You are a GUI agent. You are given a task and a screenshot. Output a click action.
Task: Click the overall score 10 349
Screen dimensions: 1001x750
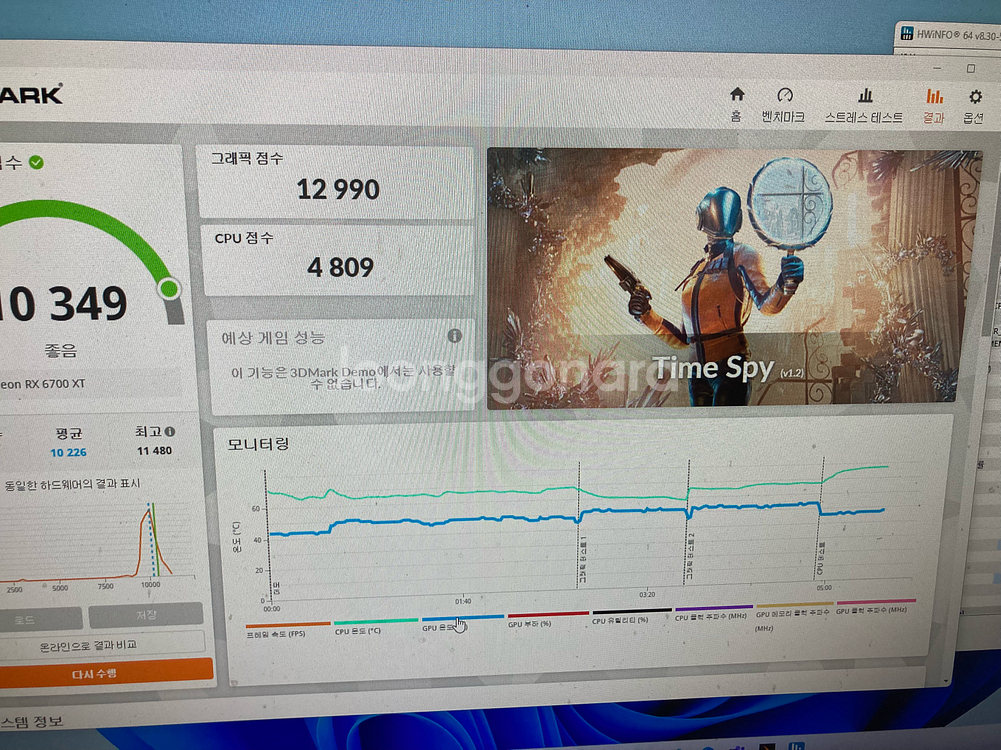tap(64, 304)
